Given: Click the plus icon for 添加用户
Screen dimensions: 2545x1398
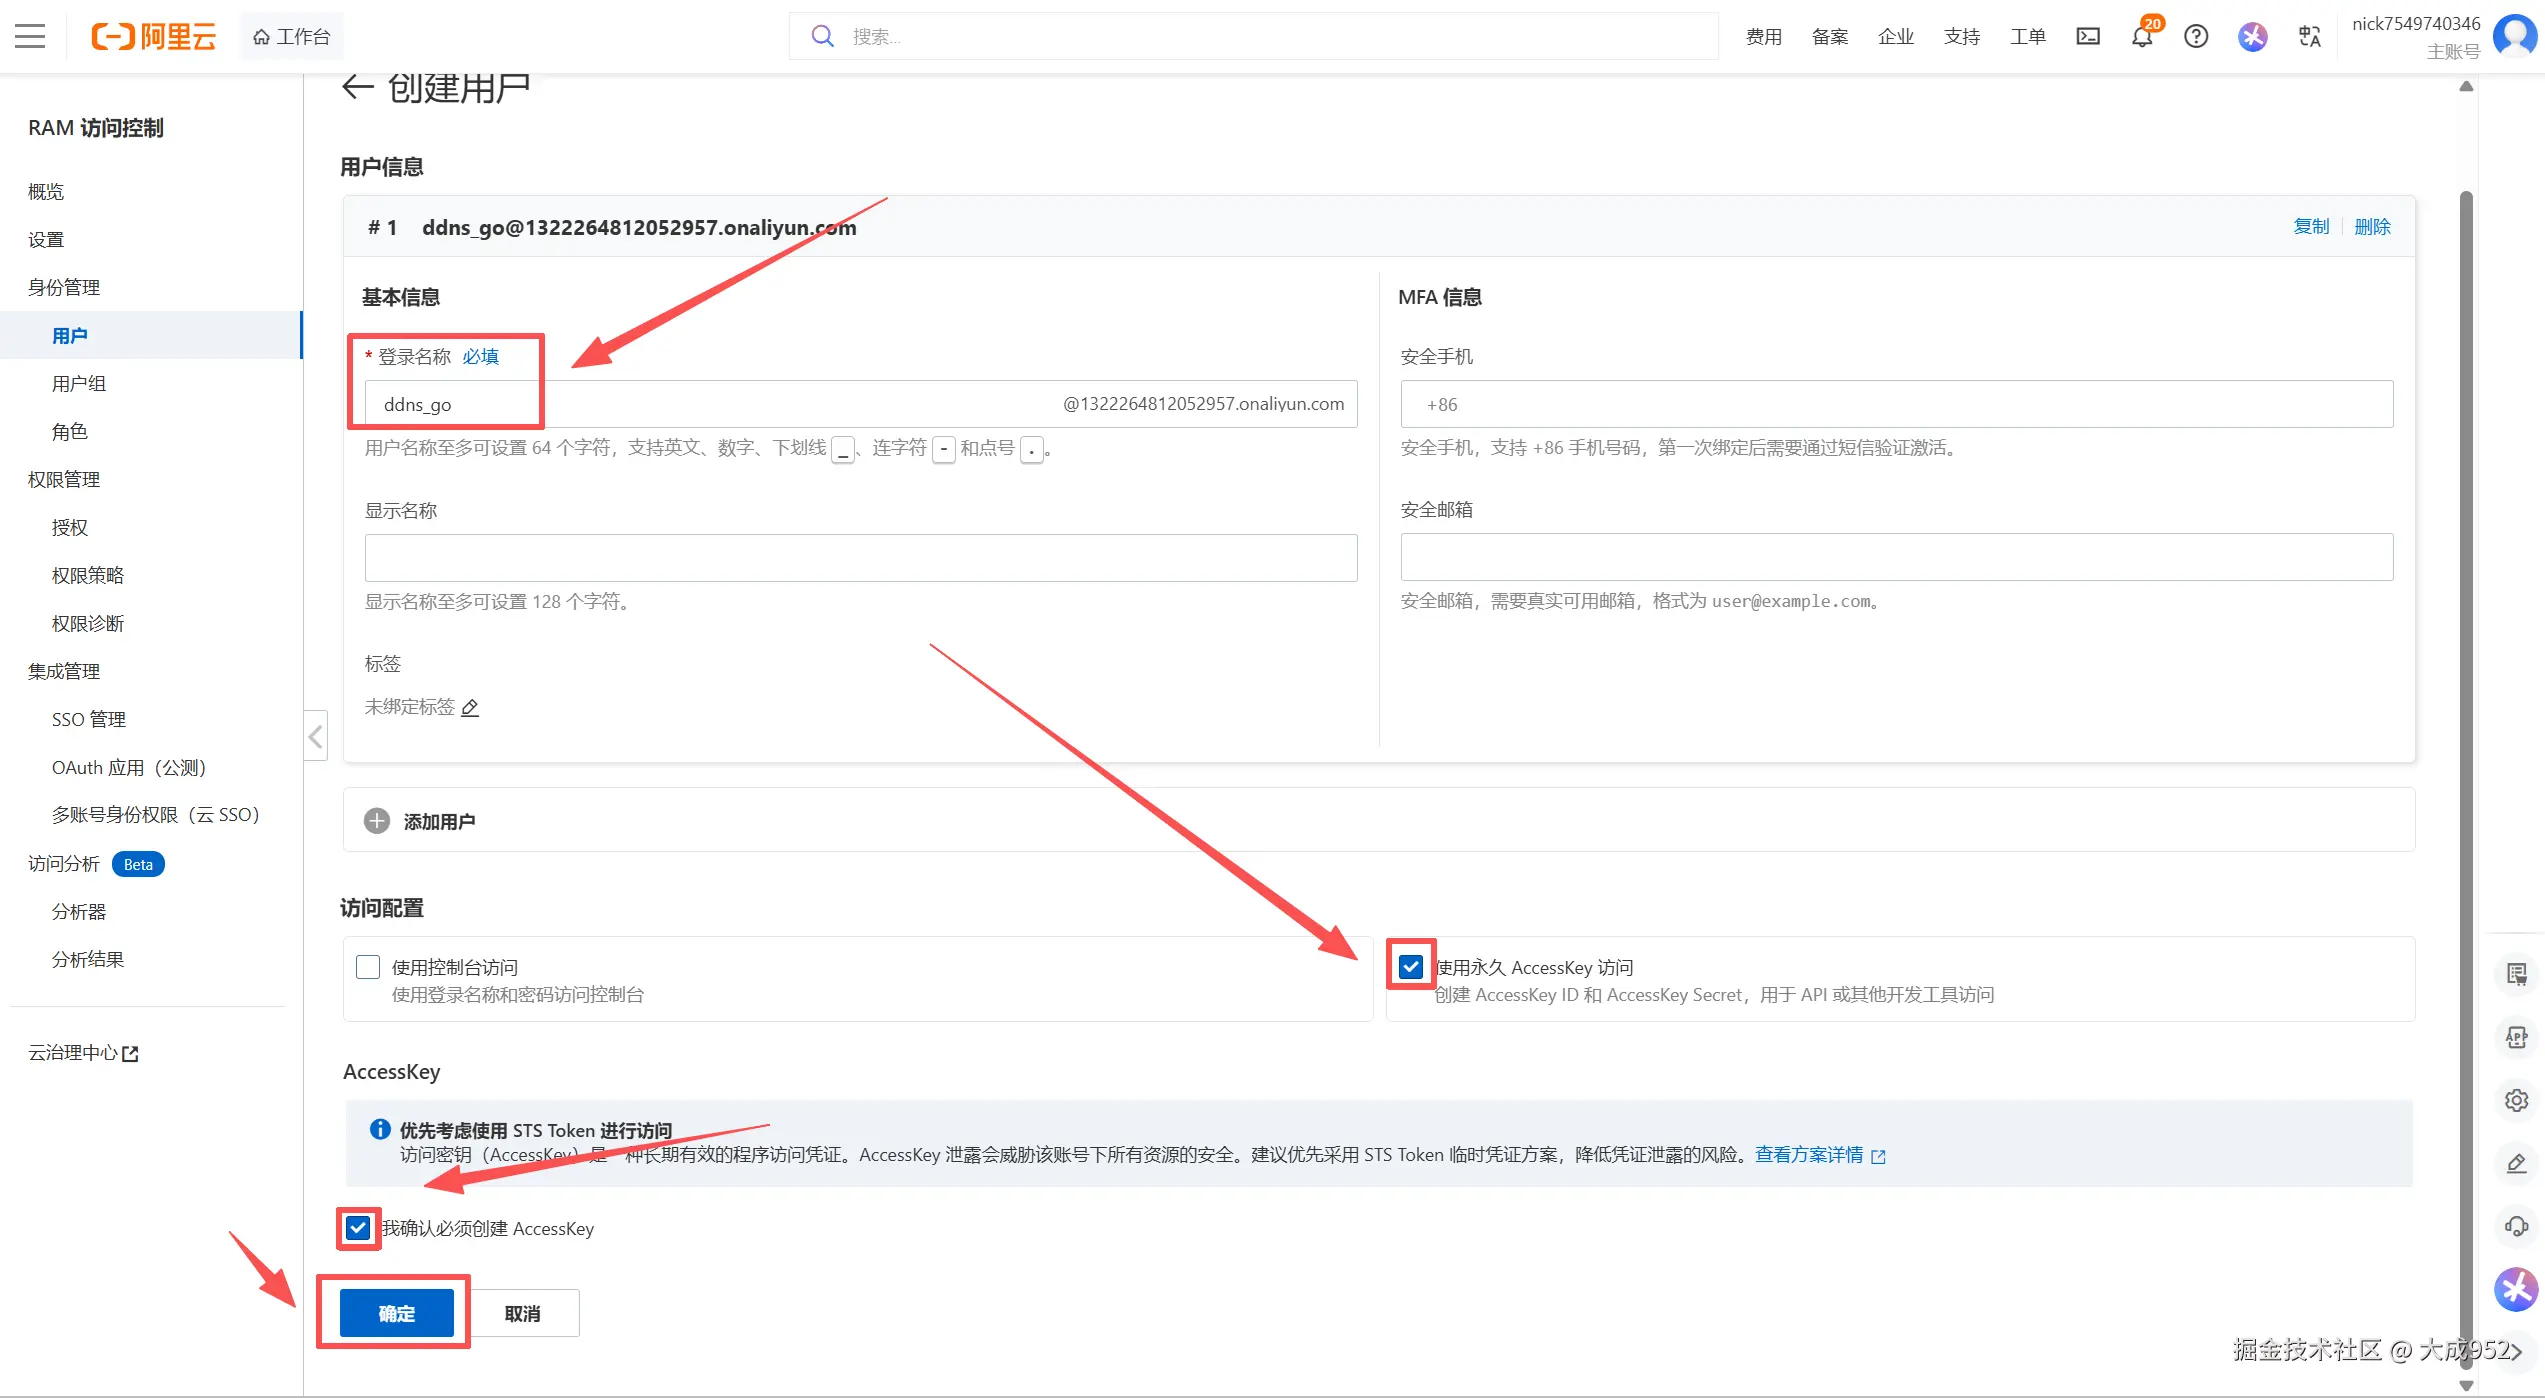Looking at the screenshot, I should click(x=377, y=821).
